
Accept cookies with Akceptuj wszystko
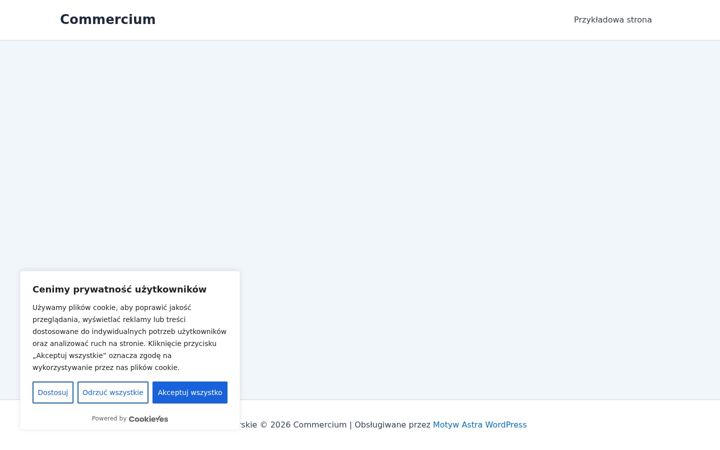pos(190,393)
